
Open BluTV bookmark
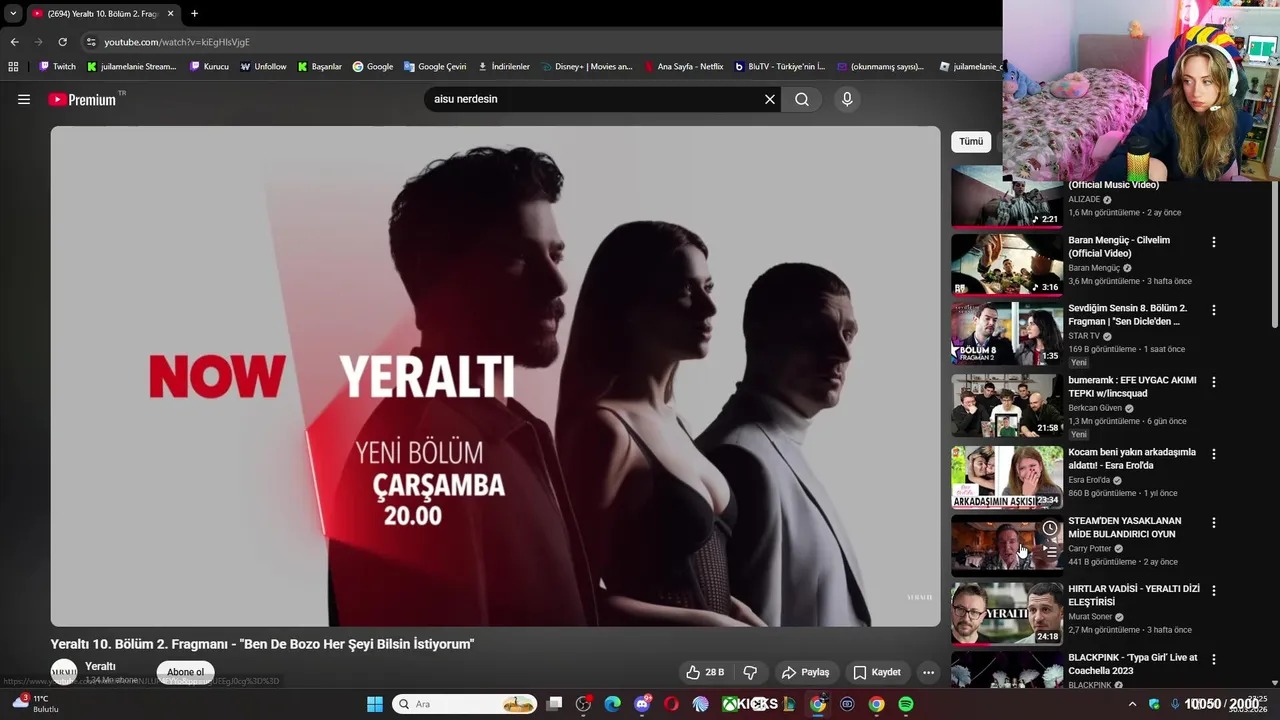coord(780,67)
